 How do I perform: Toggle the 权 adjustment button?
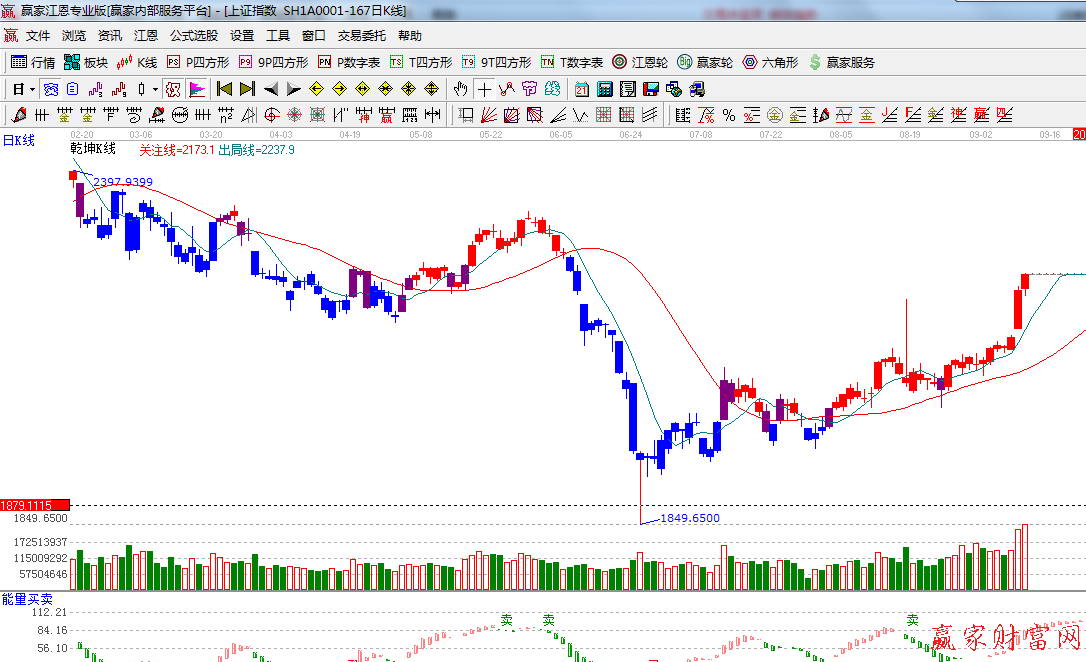(x=173, y=89)
